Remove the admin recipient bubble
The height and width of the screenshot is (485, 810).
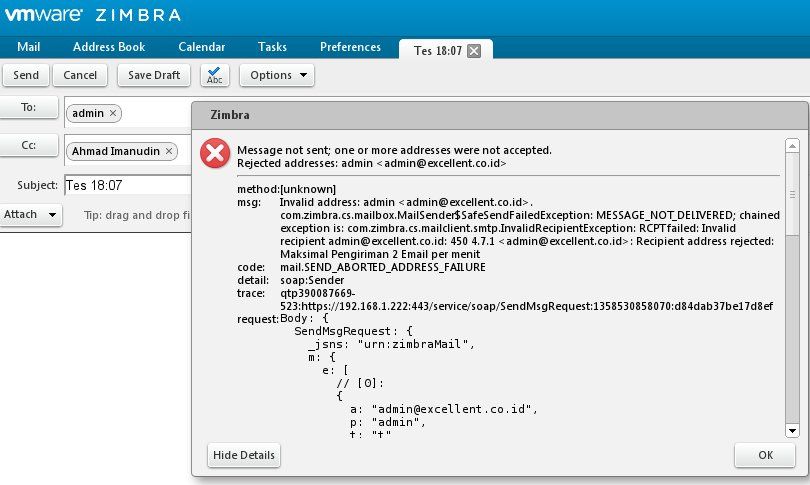[113, 113]
